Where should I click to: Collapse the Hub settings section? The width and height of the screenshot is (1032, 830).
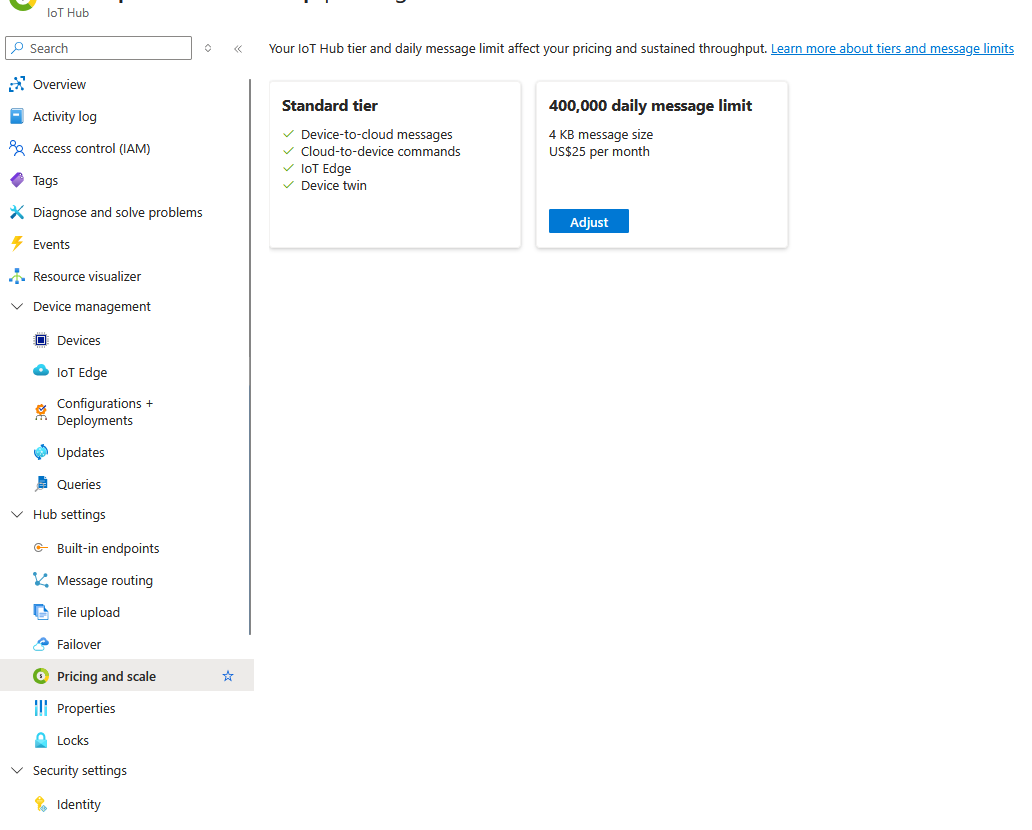pyautogui.click(x=17, y=515)
